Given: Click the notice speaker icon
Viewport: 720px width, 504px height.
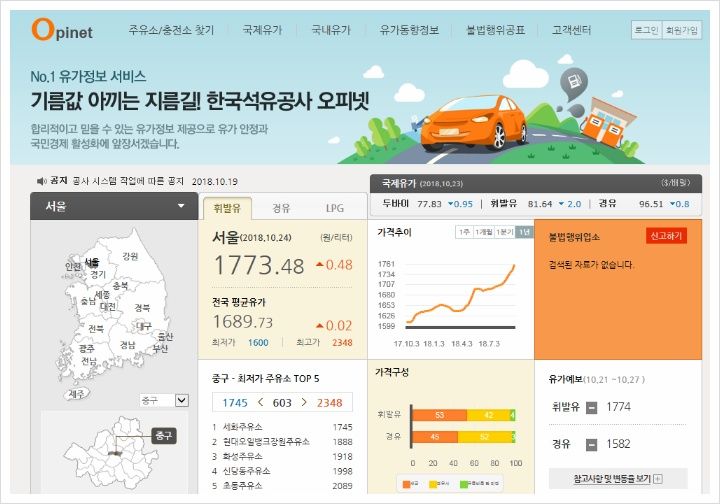Looking at the screenshot, I should (41, 181).
